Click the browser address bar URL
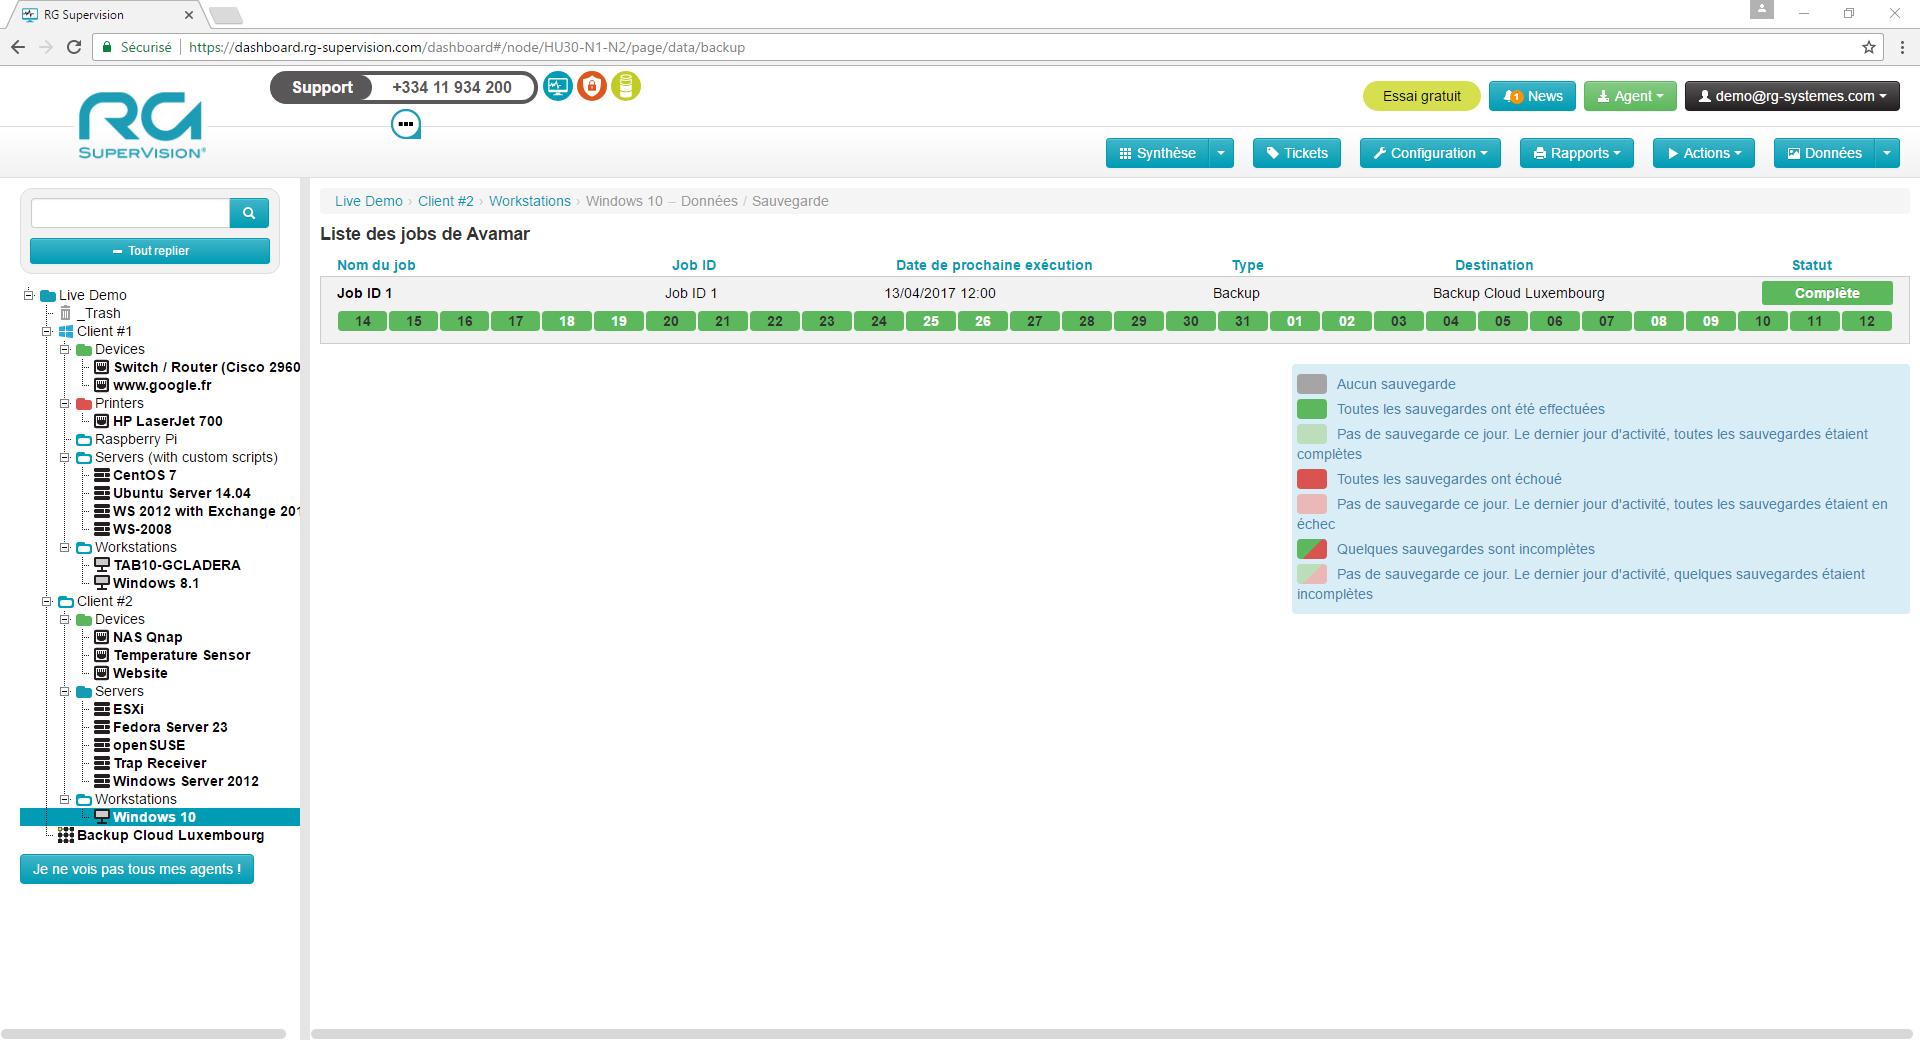This screenshot has height=1040, width=1920. [x=466, y=47]
